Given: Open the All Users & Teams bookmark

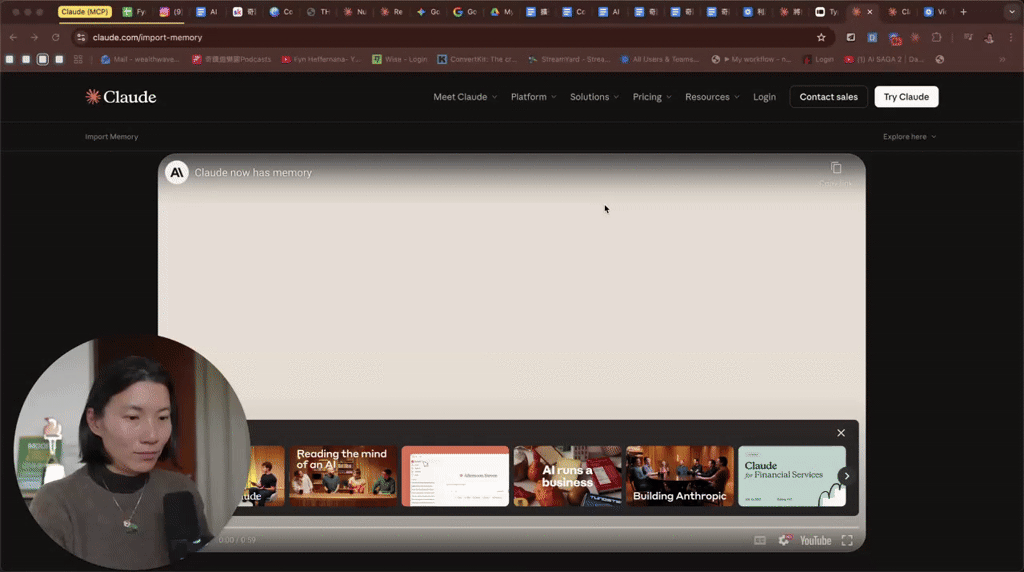Looking at the screenshot, I should 660,59.
